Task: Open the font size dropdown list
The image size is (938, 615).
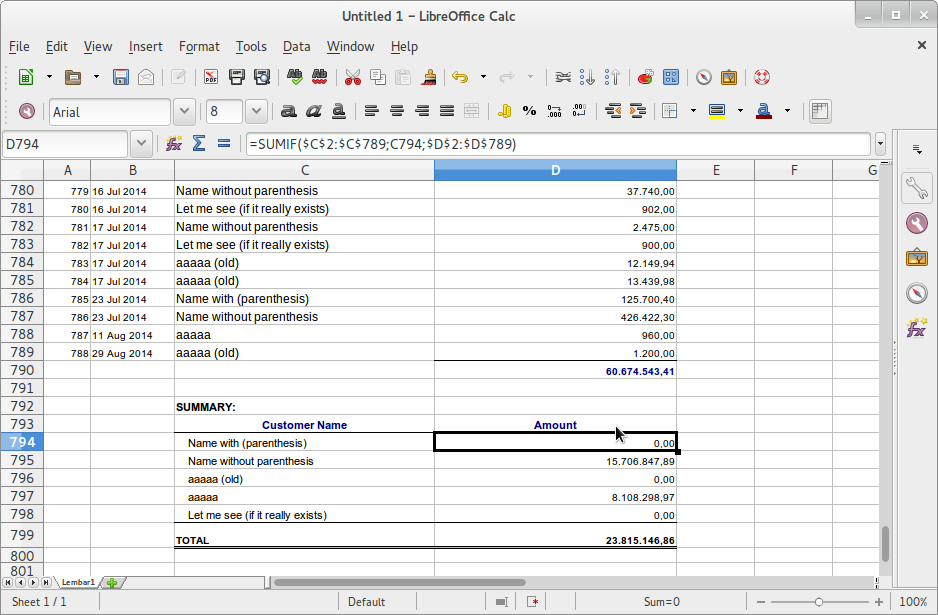Action: 256,111
